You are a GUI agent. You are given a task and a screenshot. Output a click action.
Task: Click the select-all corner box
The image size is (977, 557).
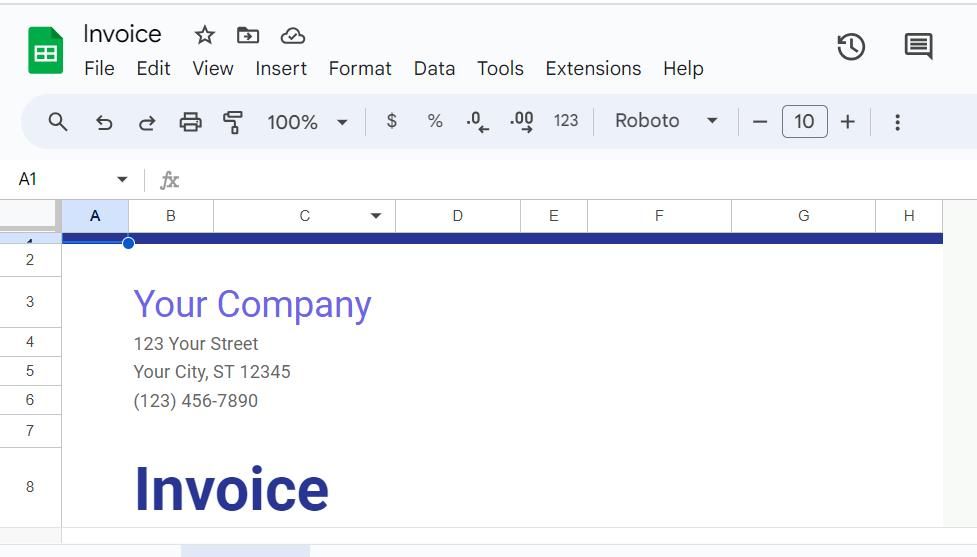(x=30, y=215)
